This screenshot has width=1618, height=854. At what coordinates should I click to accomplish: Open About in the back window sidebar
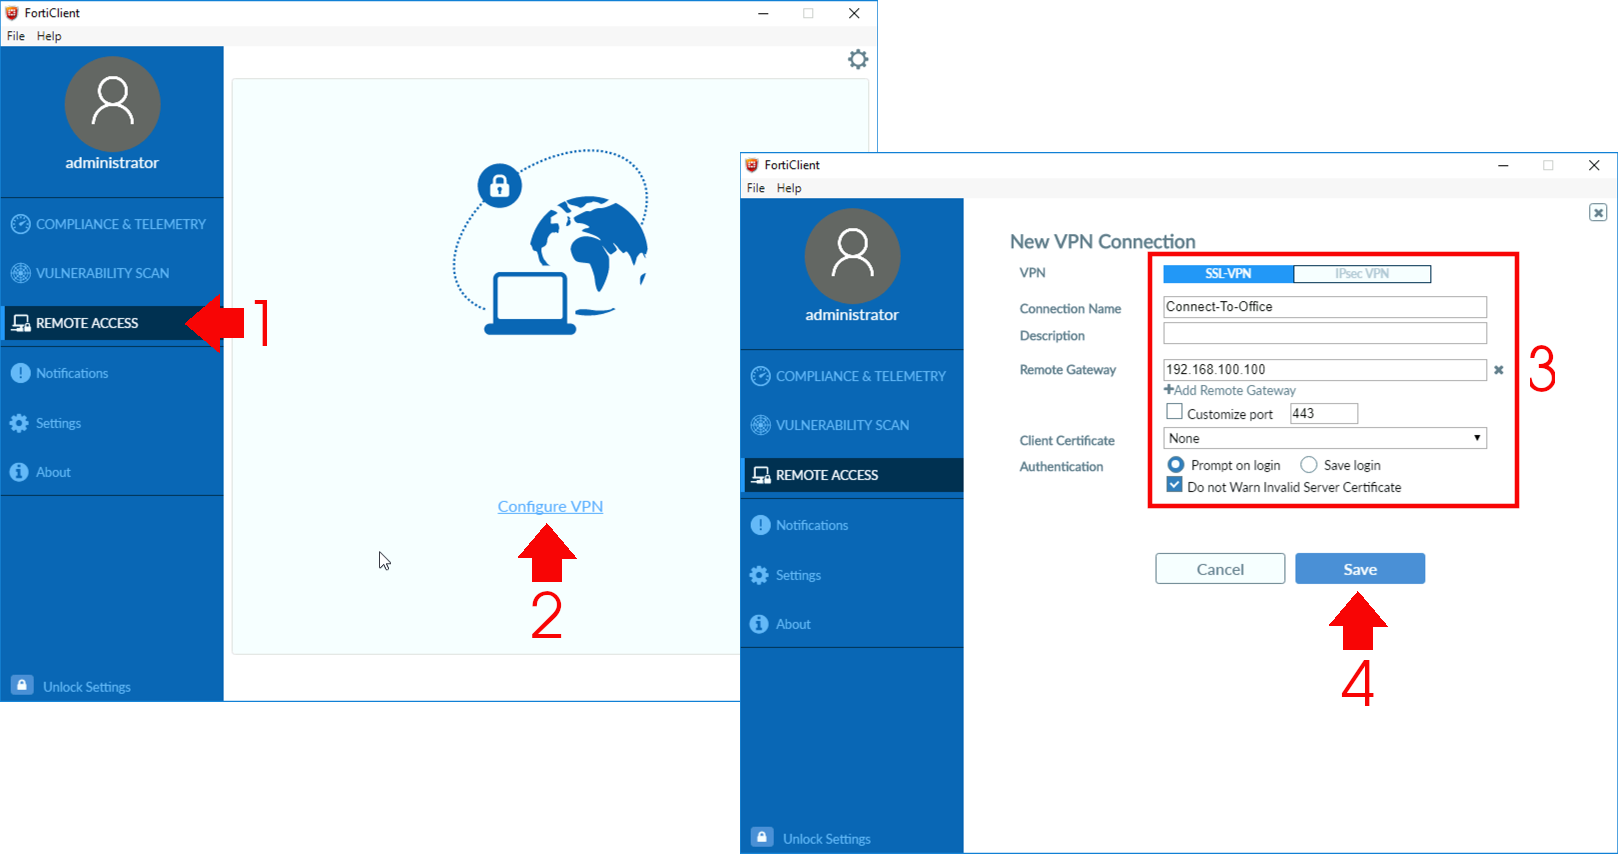(41, 472)
